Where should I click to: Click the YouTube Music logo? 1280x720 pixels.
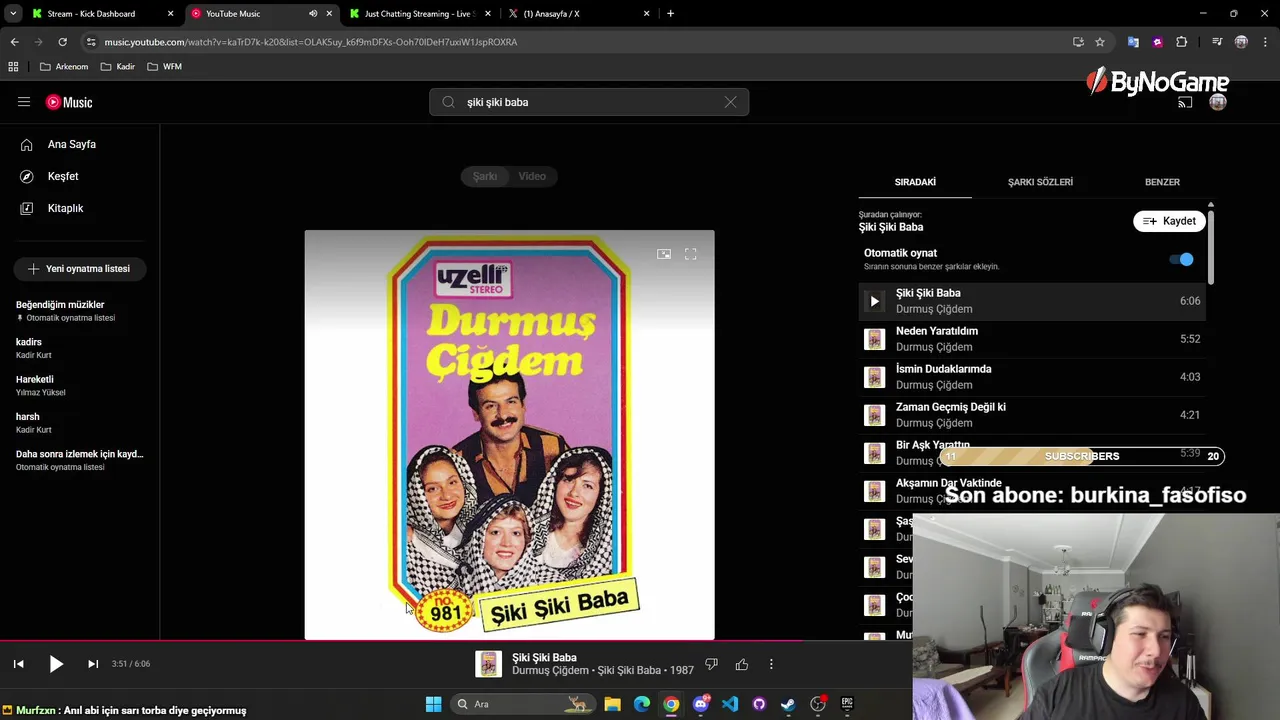(69, 102)
